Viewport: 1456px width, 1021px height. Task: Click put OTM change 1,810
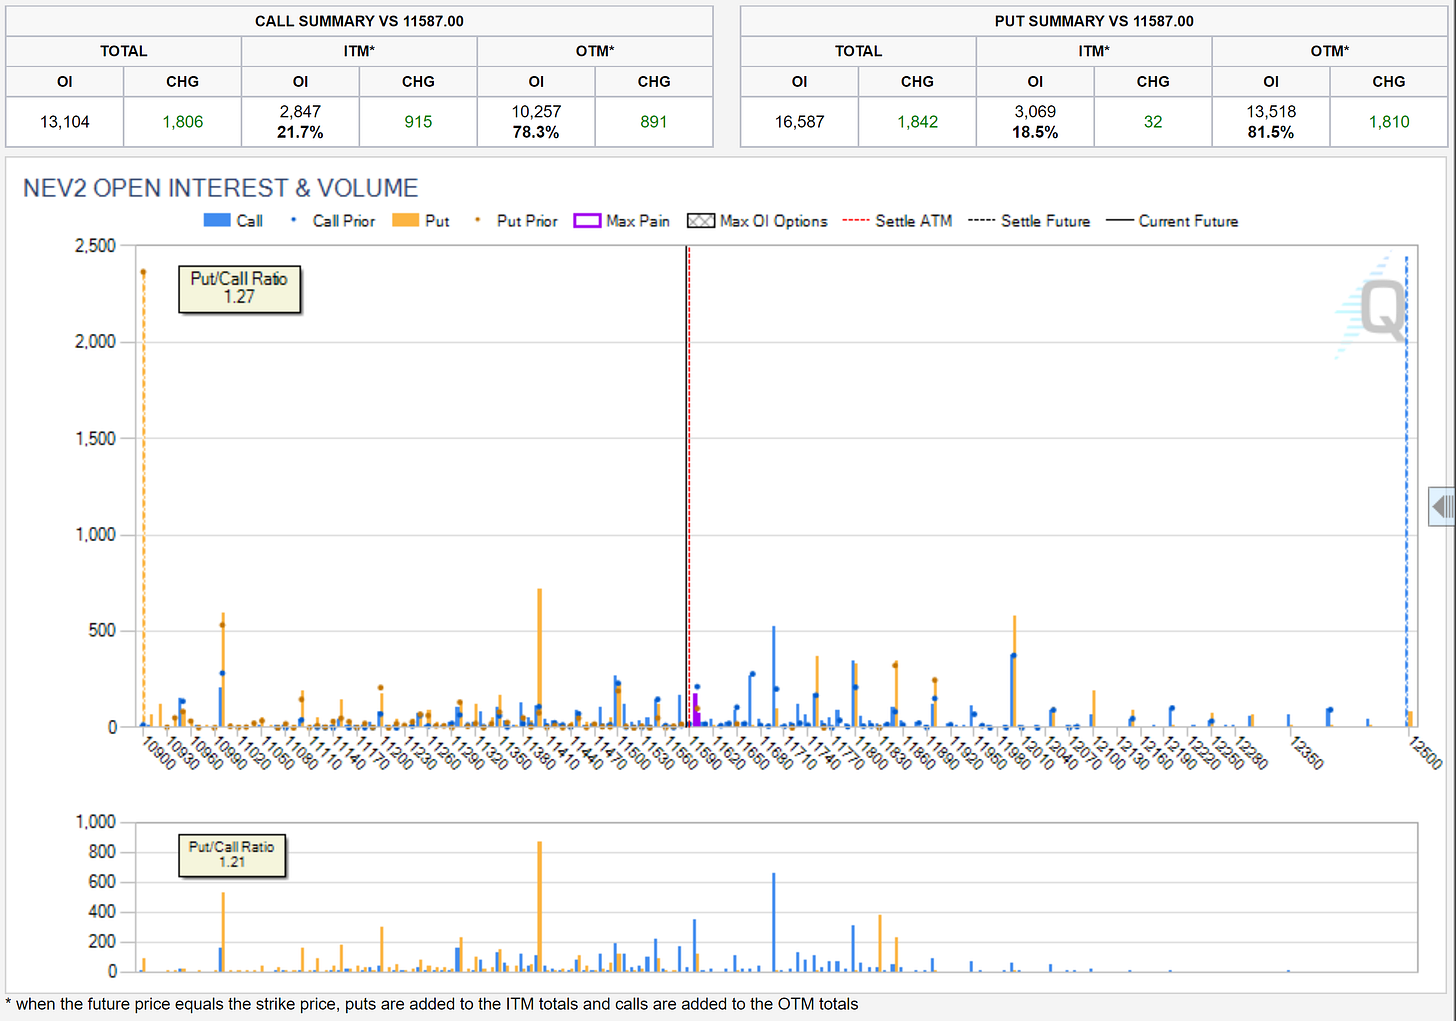point(1389,122)
